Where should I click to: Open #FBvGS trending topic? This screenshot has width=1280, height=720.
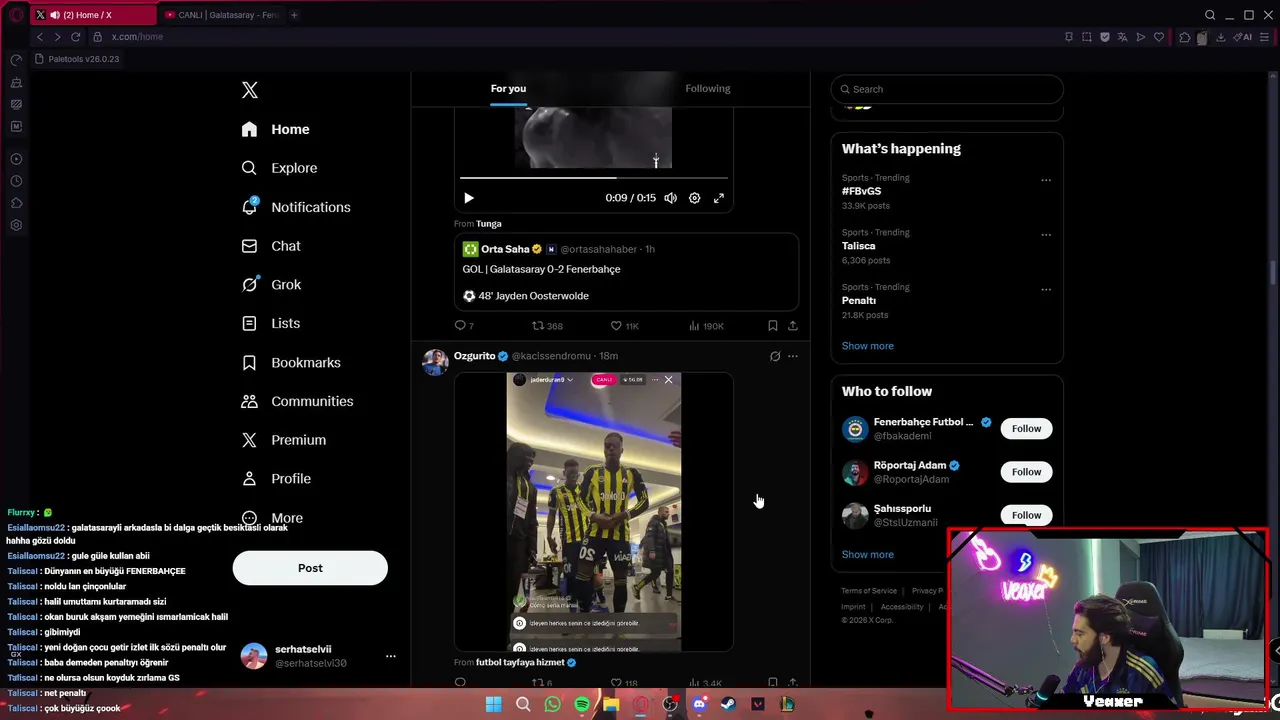tap(861, 191)
